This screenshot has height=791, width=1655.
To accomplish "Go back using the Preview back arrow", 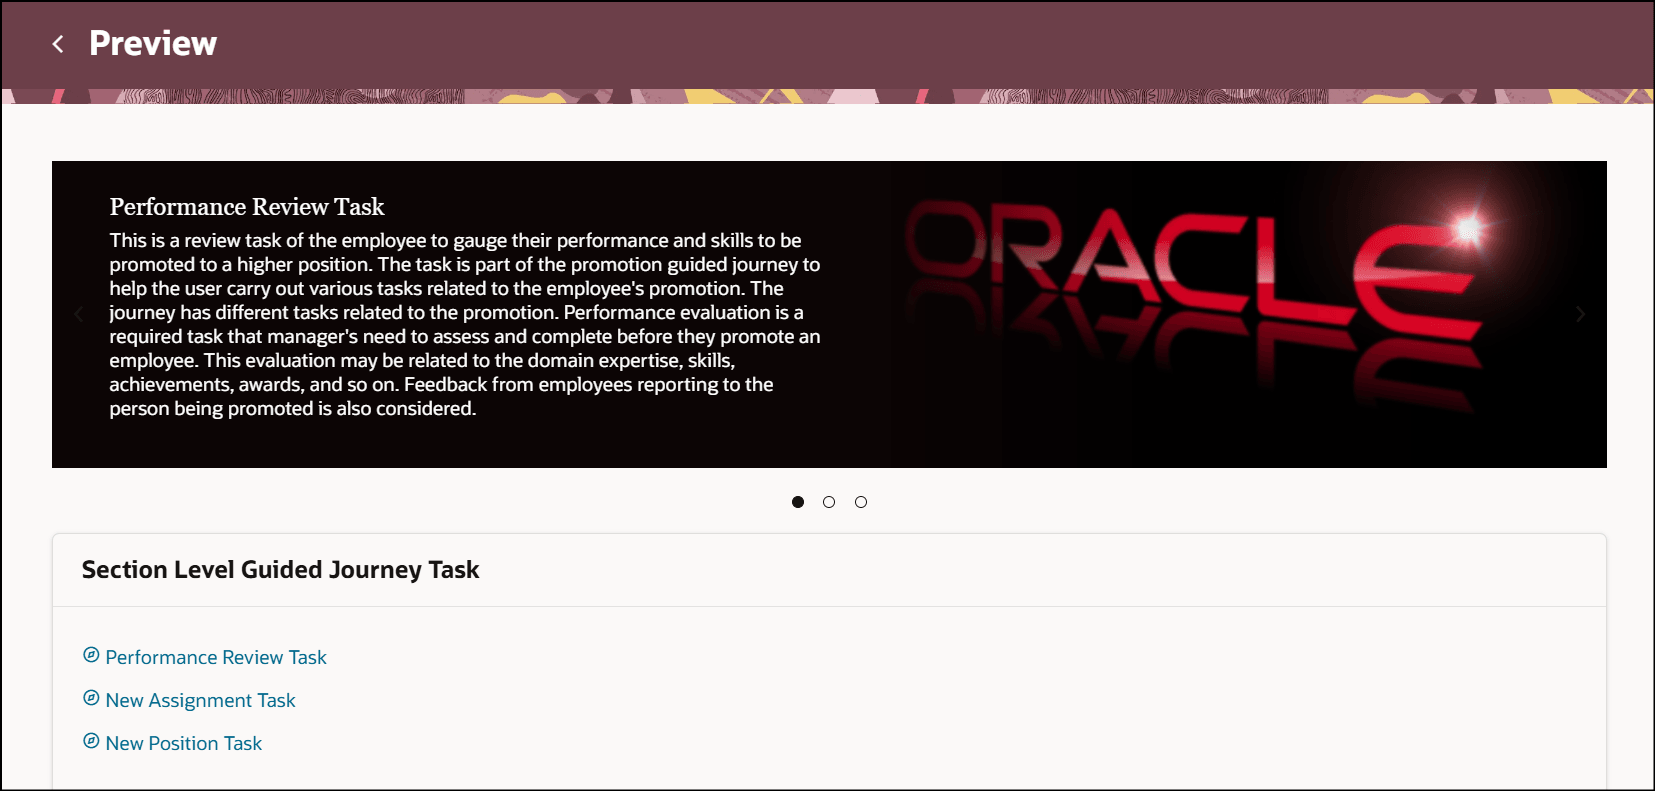I will 58,44.
